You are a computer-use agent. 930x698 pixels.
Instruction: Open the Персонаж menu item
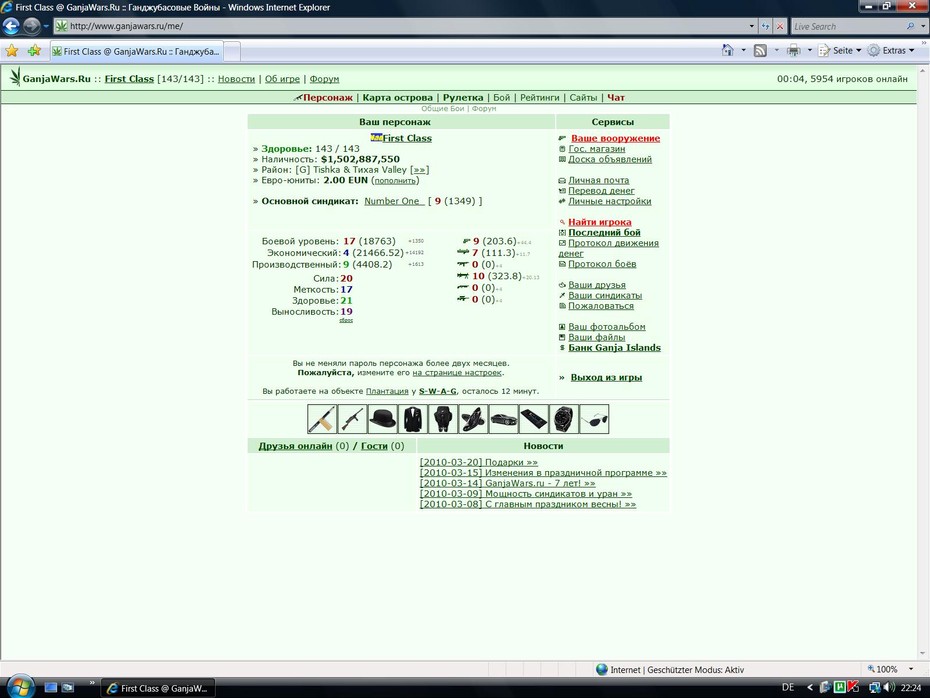point(327,97)
